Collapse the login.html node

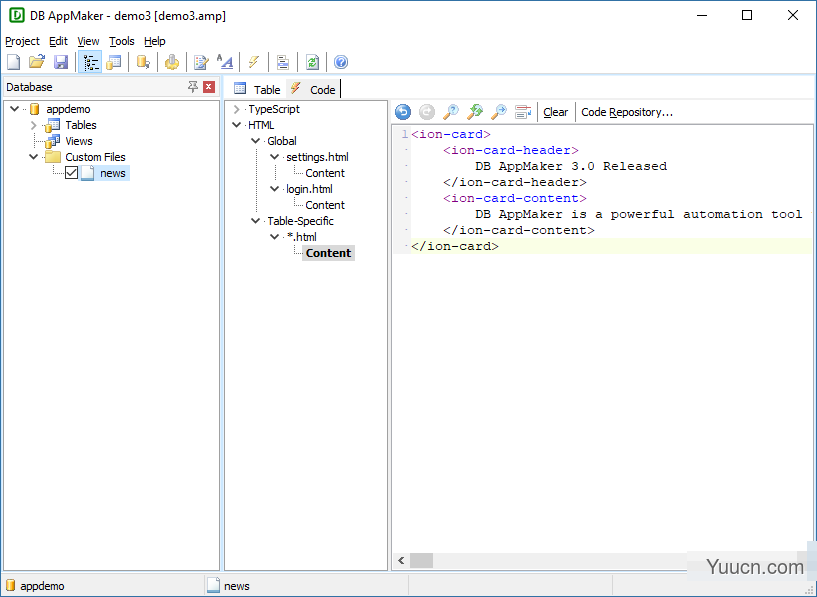(x=275, y=189)
